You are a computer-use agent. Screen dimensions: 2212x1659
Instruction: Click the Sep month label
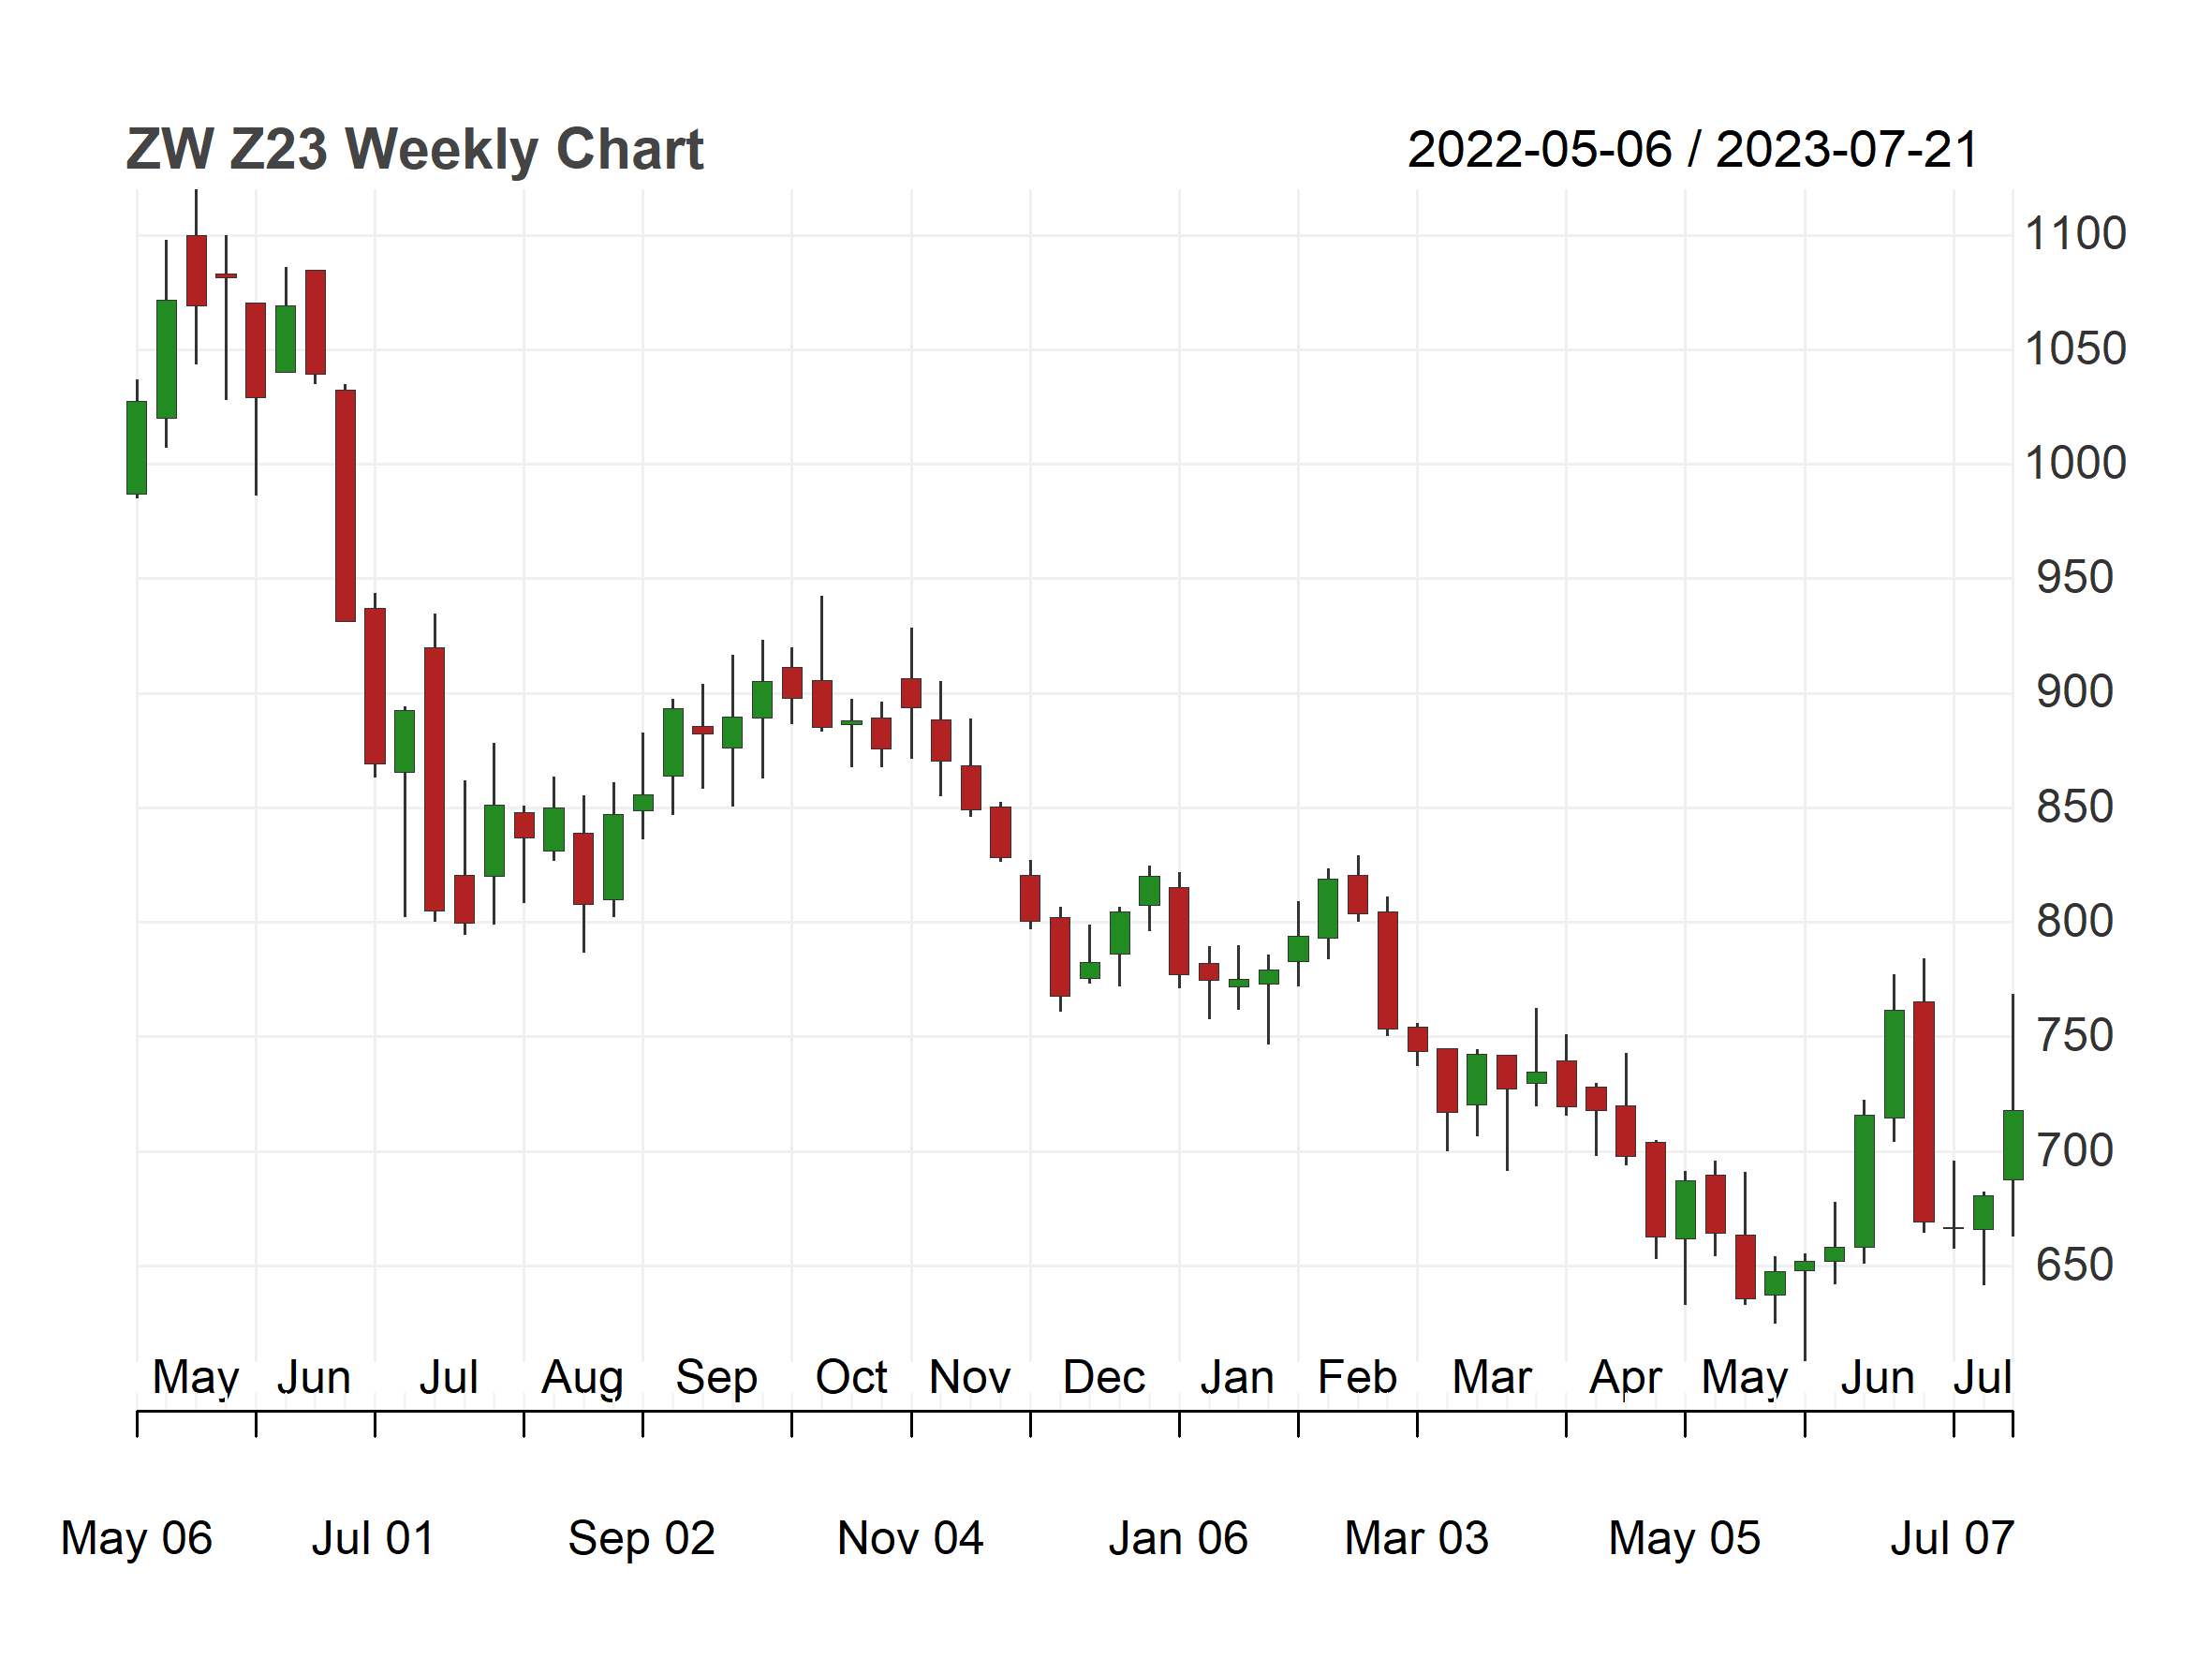click(x=716, y=1378)
